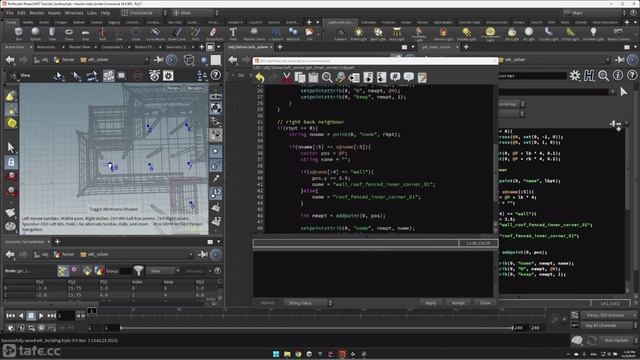Toggle points attribute view in spreadsheet

63,271
